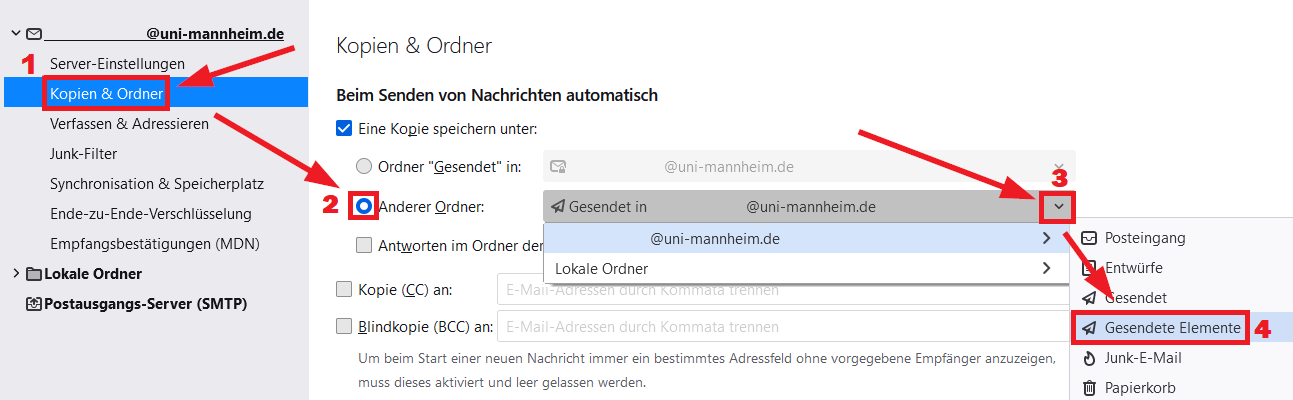Click the Postausgangs-Server SMTP icon
The height and width of the screenshot is (400, 1293).
coord(34,304)
